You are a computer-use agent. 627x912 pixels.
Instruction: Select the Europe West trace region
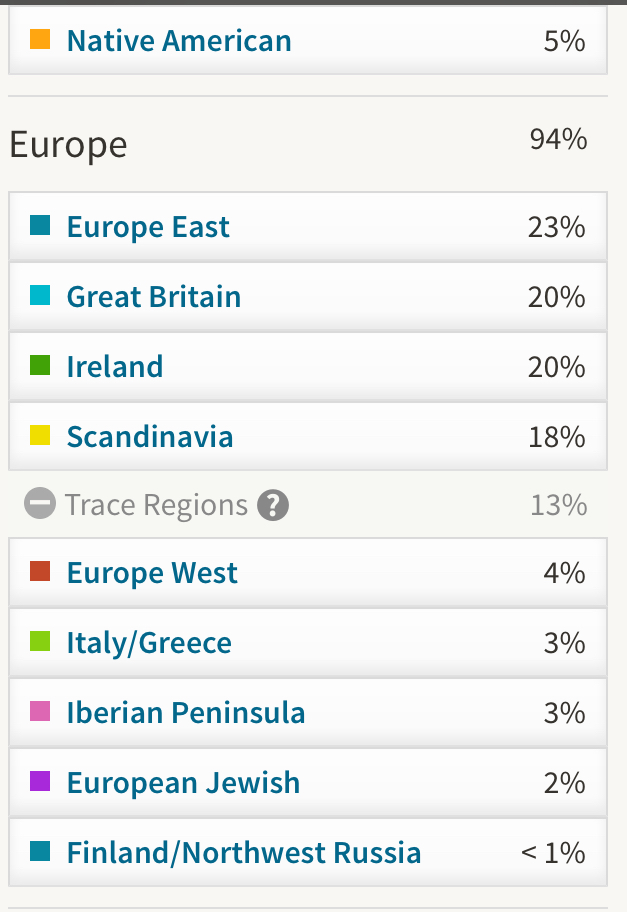[x=308, y=573]
